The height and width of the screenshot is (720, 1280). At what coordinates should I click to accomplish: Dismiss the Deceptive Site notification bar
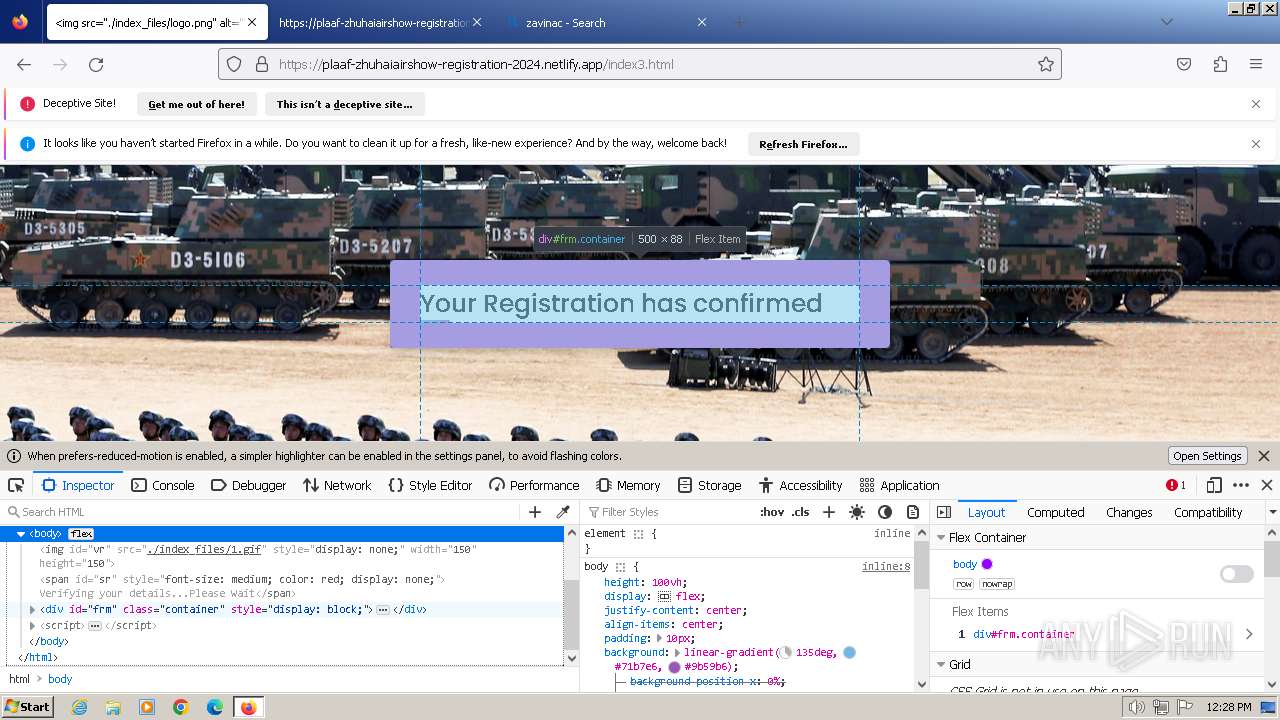pyautogui.click(x=1256, y=104)
